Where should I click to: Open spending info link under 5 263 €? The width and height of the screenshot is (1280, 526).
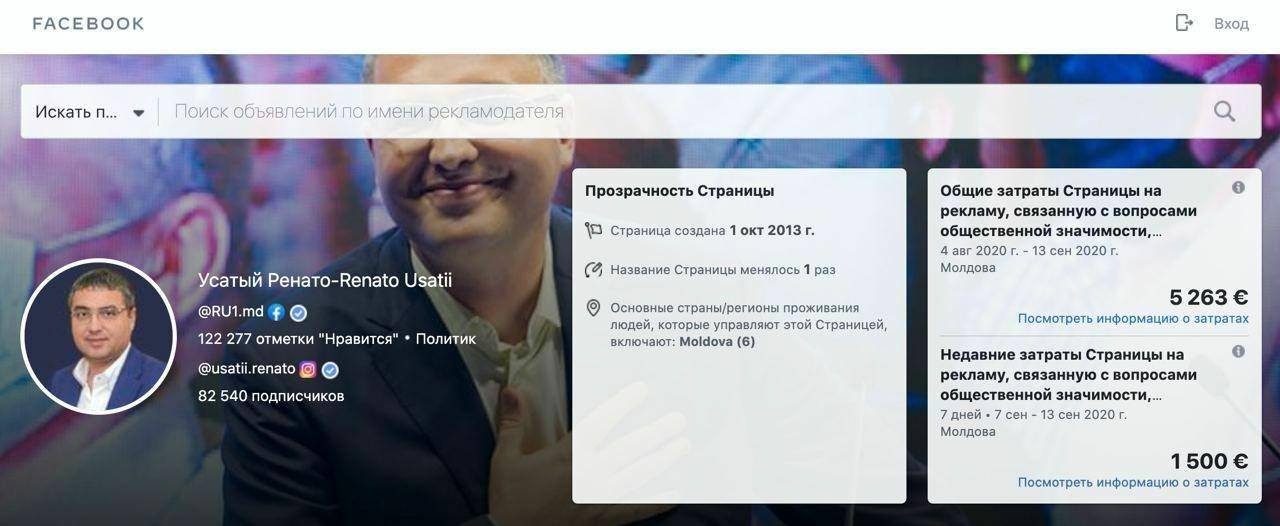(x=1133, y=319)
